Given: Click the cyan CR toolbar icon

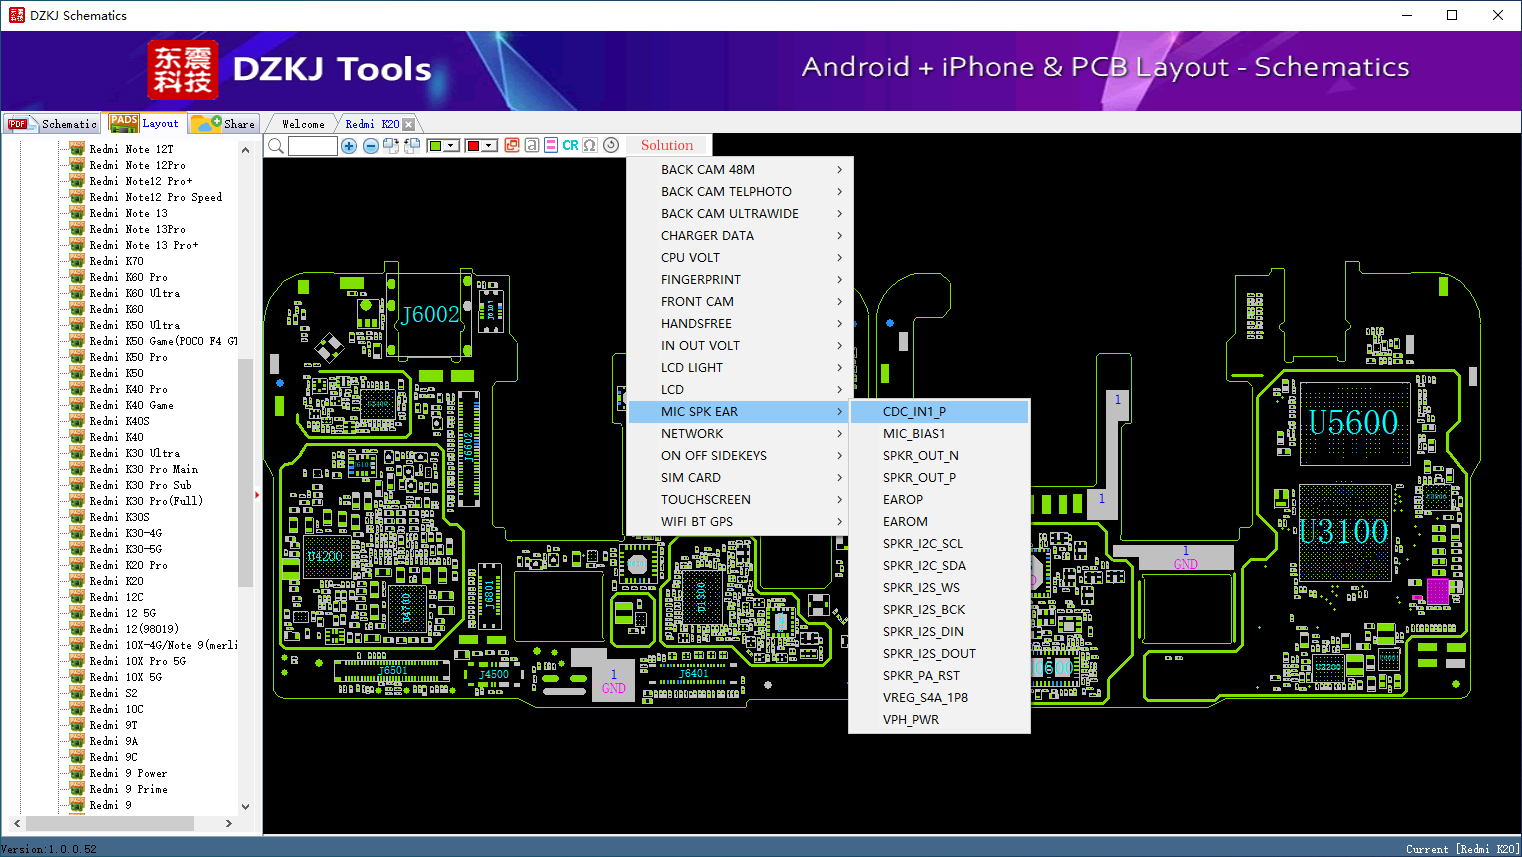Looking at the screenshot, I should [x=570, y=146].
